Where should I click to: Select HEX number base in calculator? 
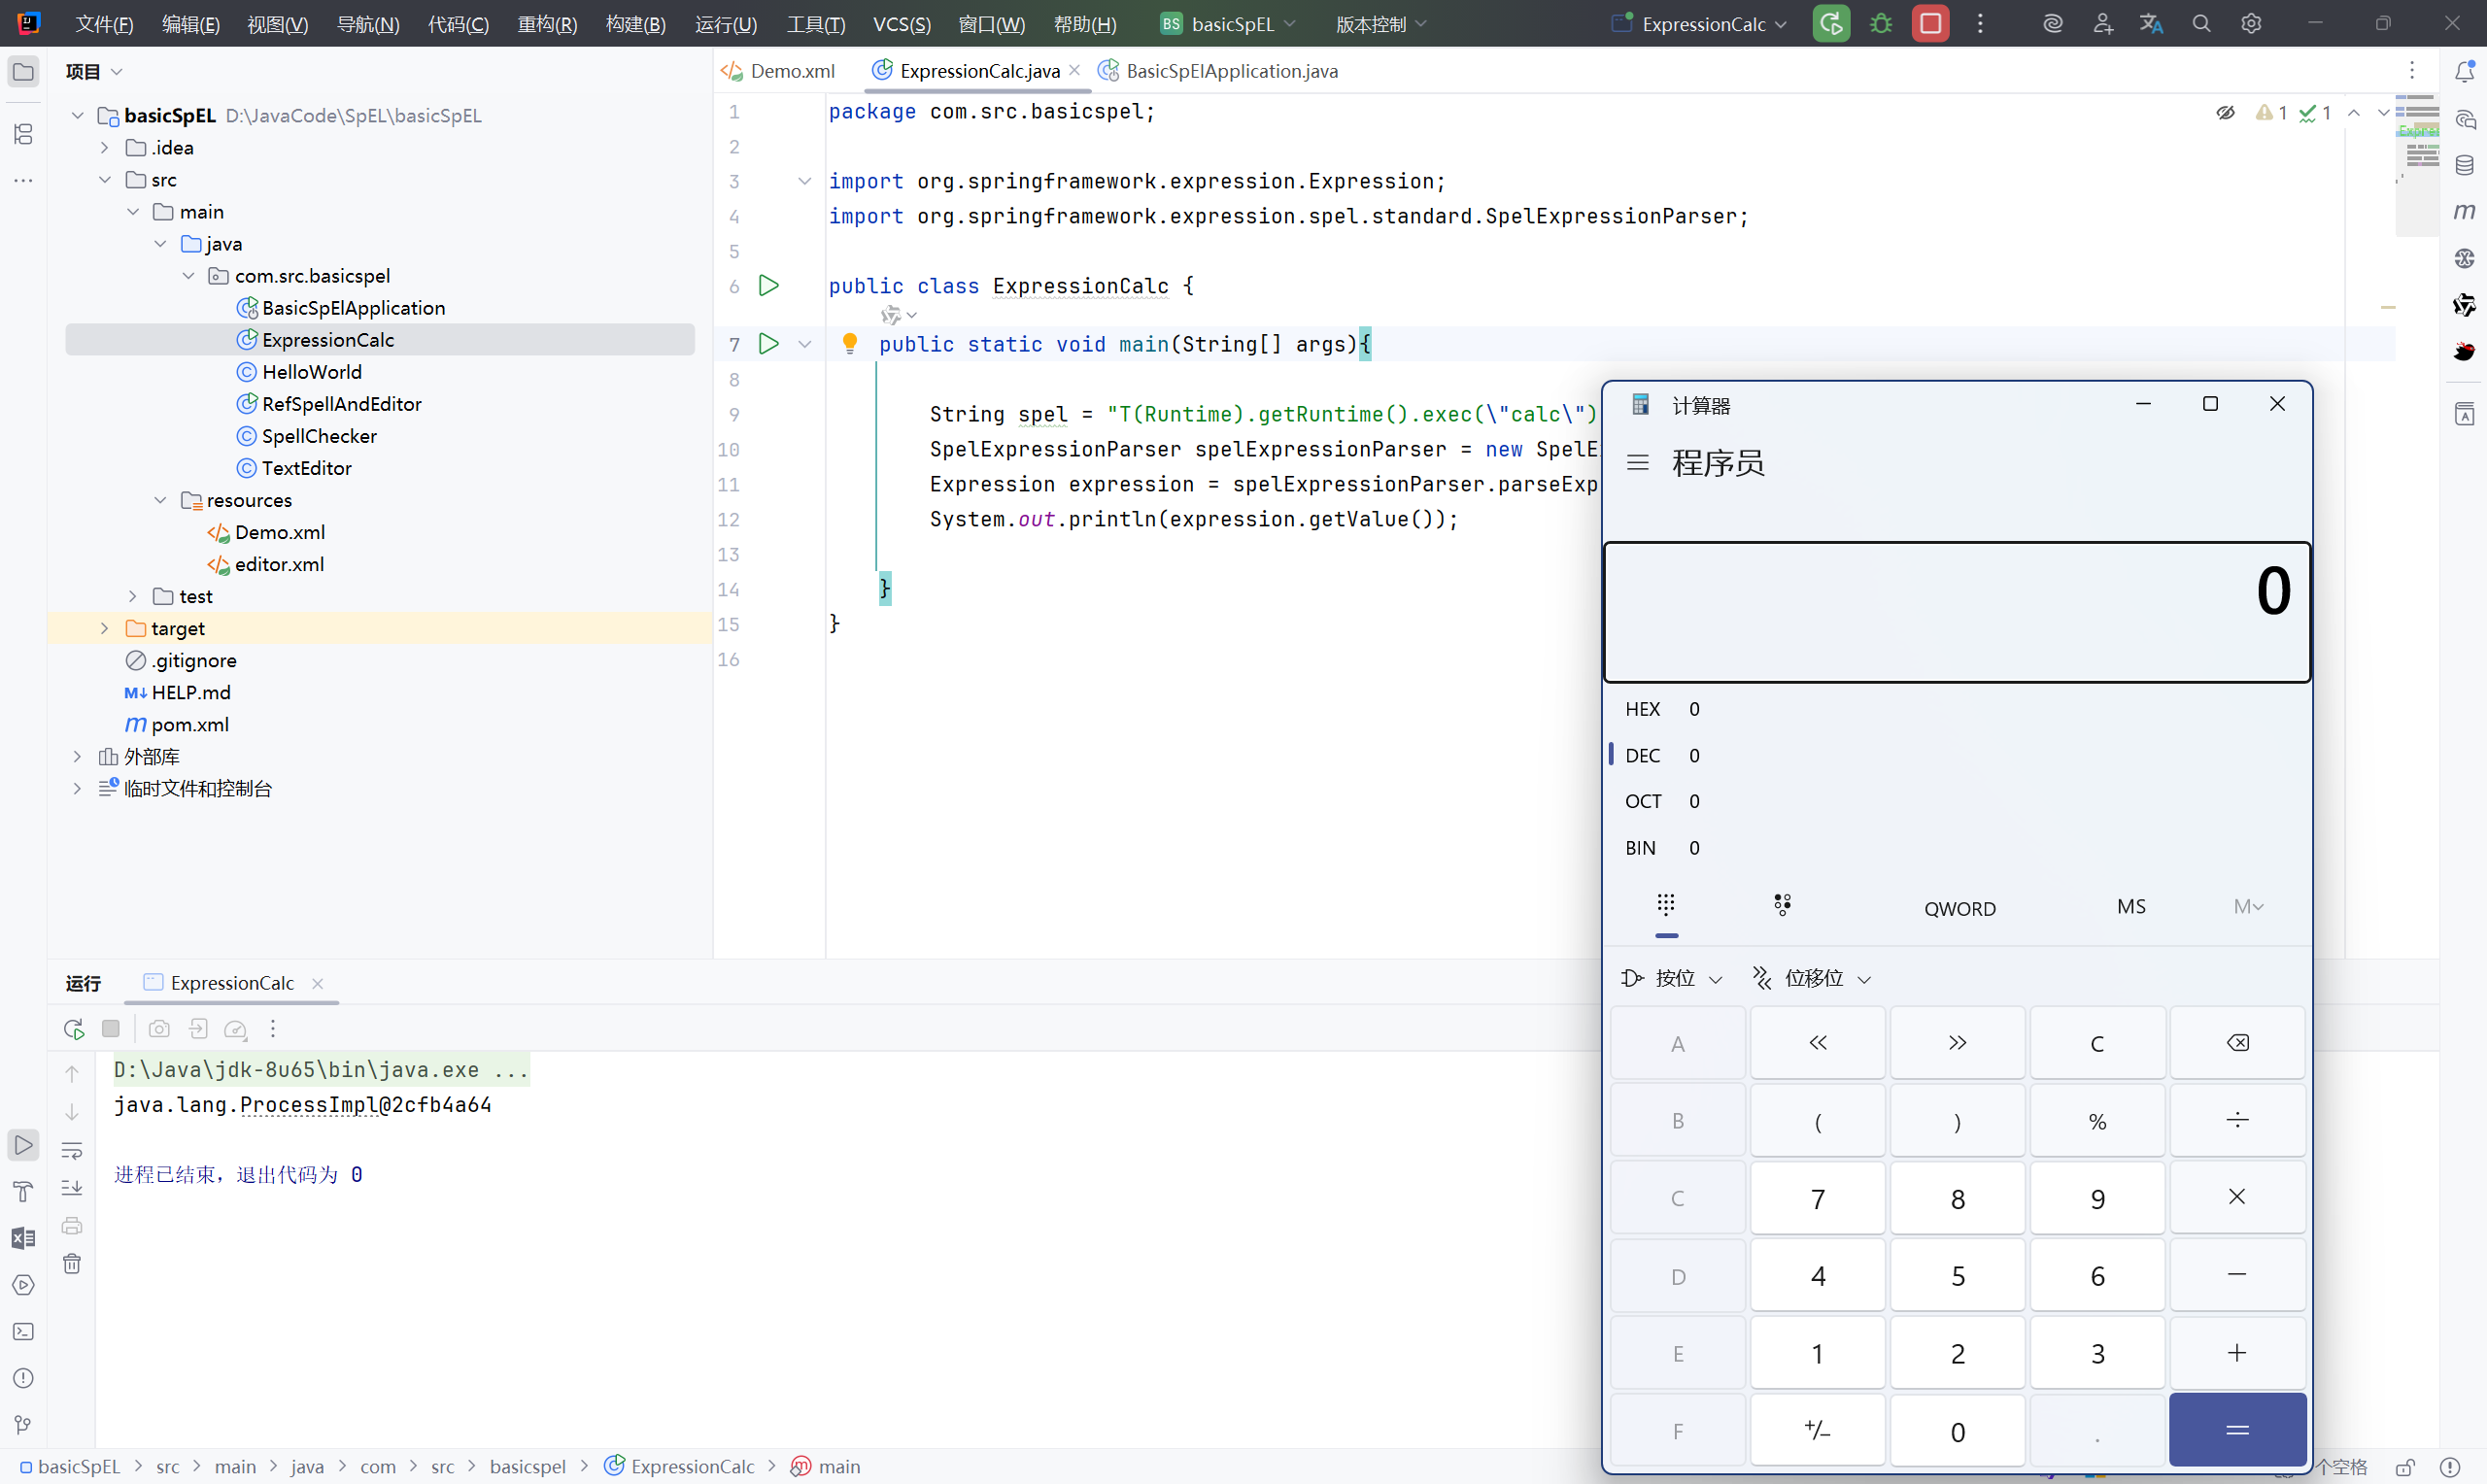click(x=1642, y=709)
